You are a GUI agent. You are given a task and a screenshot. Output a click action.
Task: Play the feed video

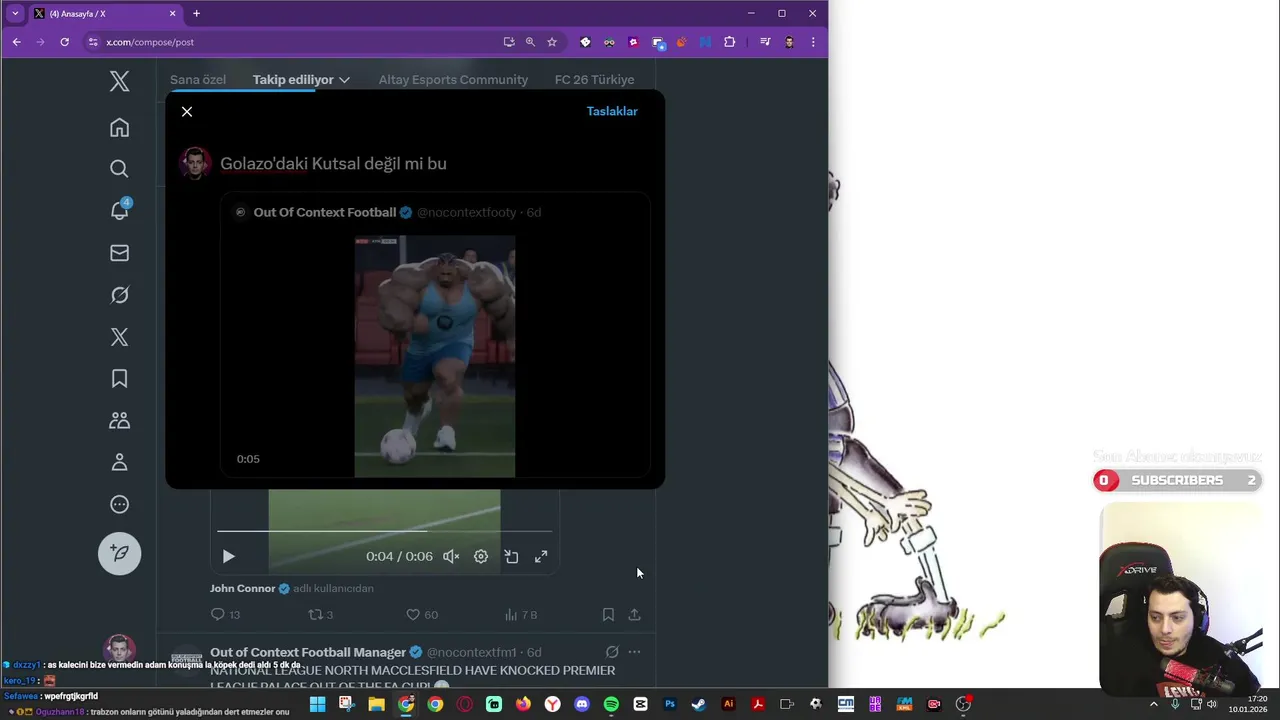pos(228,557)
